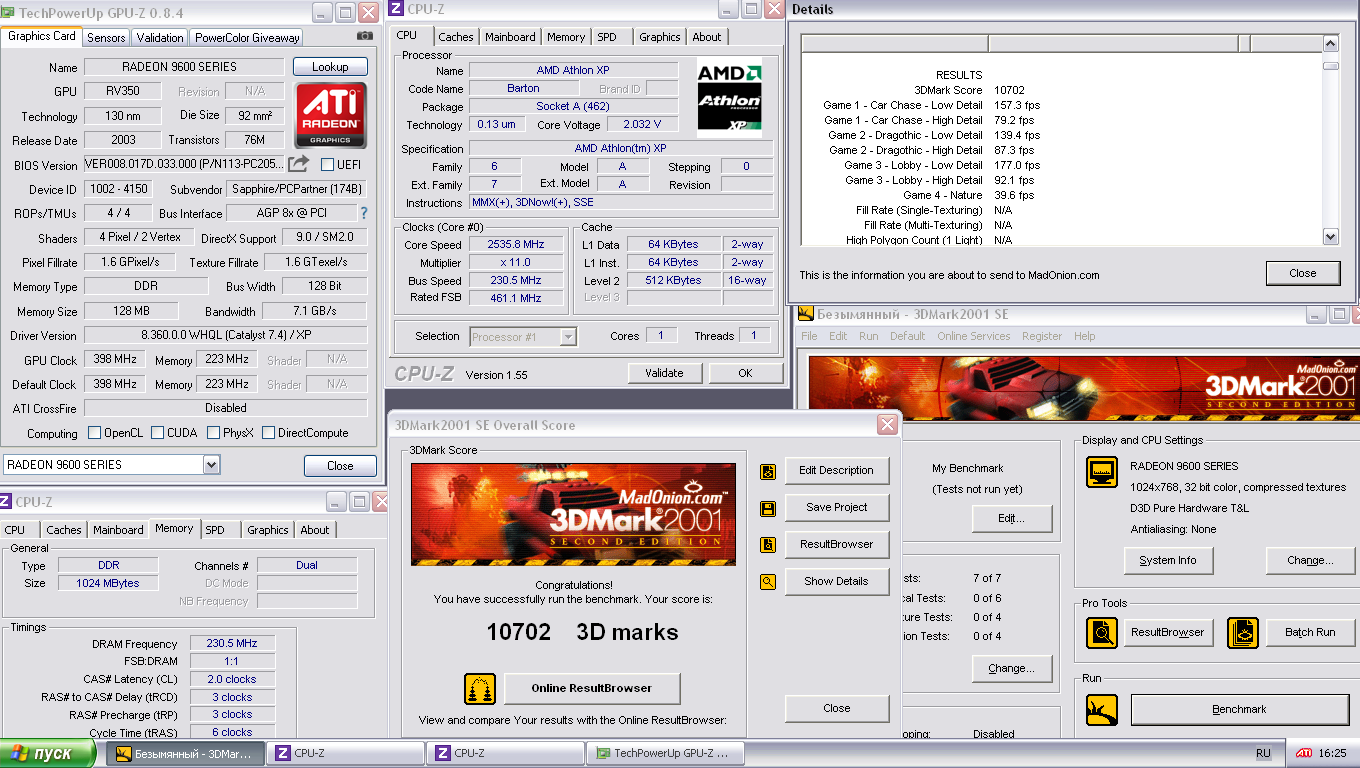Open the Online Services menu in 3DMark
The width and height of the screenshot is (1360, 768).
click(x=974, y=336)
